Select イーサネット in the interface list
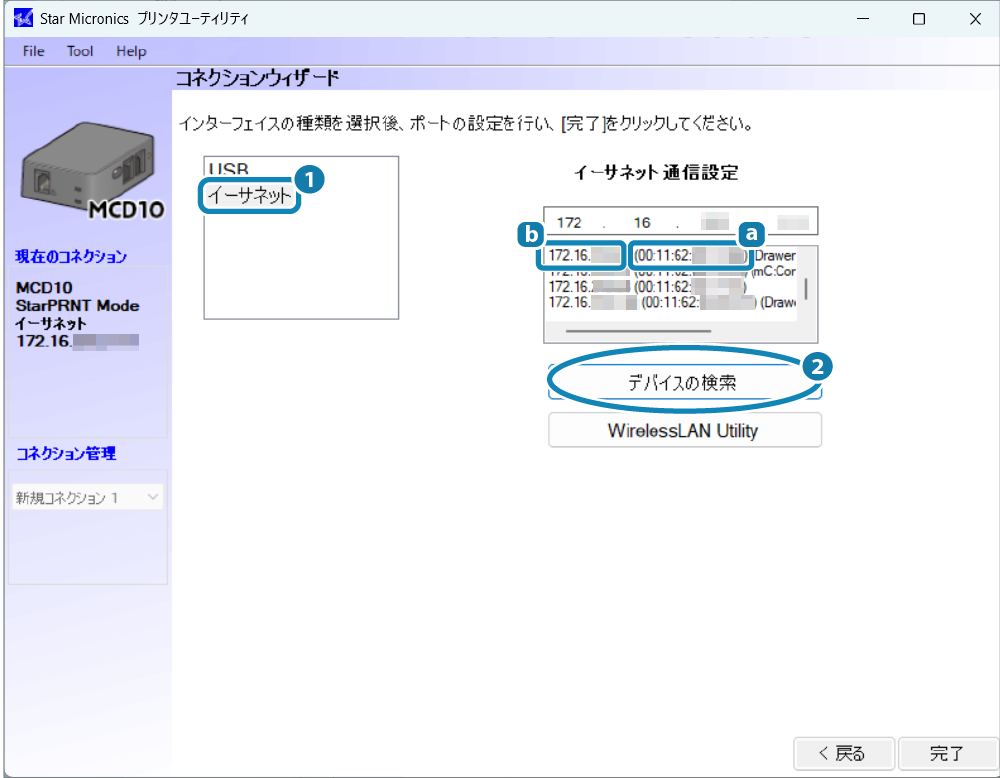The width and height of the screenshot is (1000, 778). click(x=250, y=196)
